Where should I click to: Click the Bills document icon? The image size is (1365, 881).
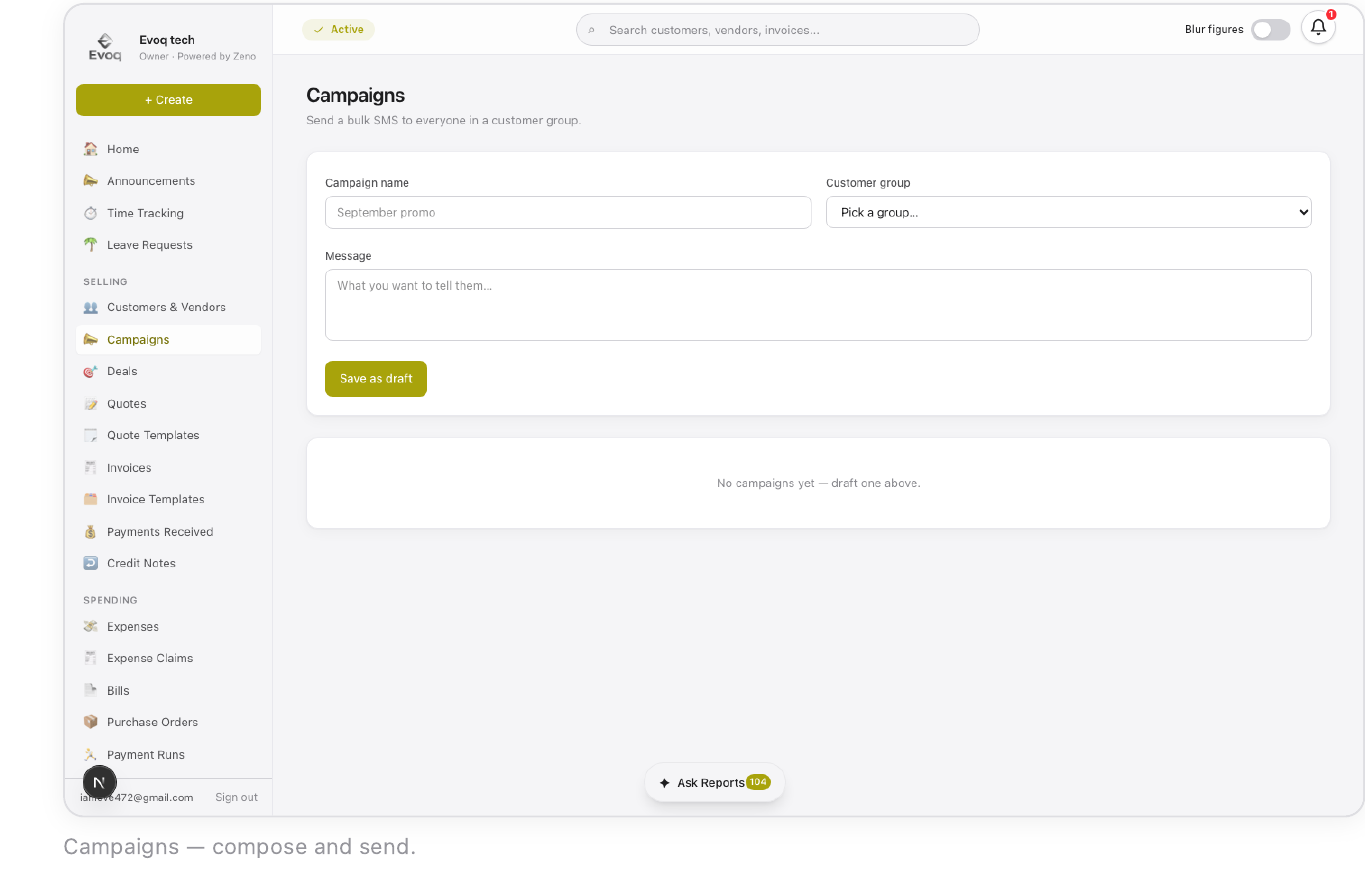(91, 691)
